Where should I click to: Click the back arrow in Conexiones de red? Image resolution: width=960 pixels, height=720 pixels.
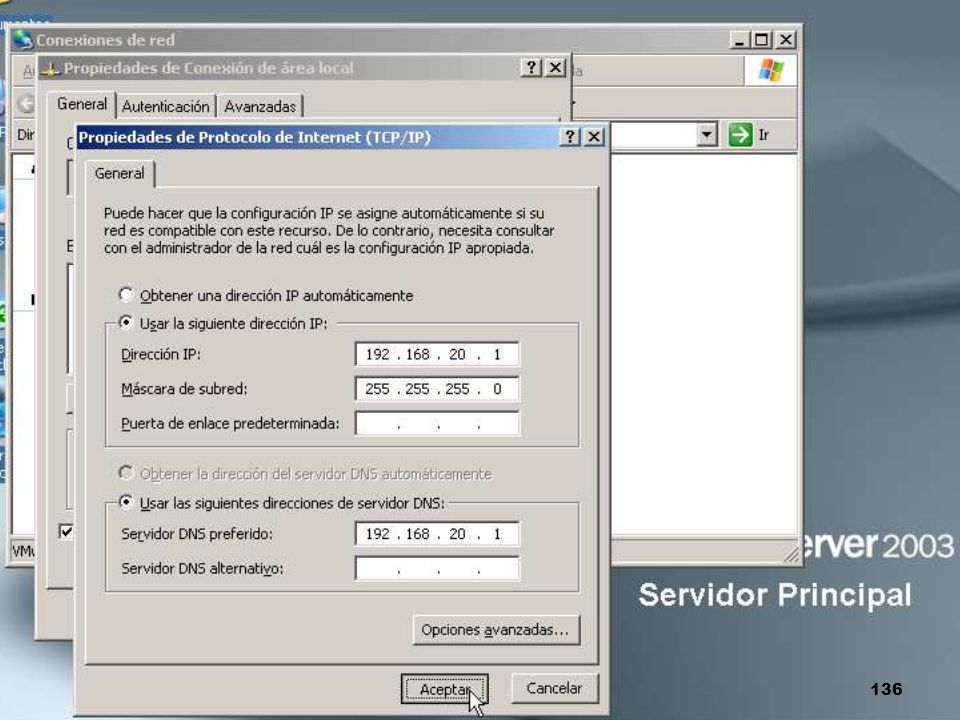(x=25, y=103)
